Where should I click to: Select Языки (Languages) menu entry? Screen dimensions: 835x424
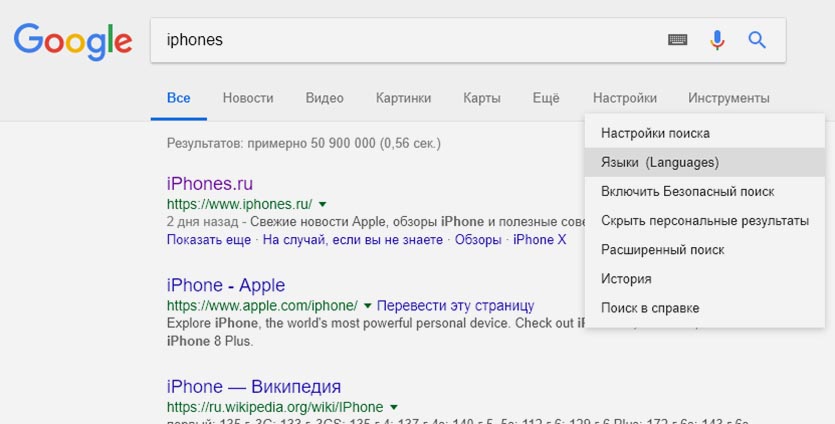click(705, 162)
